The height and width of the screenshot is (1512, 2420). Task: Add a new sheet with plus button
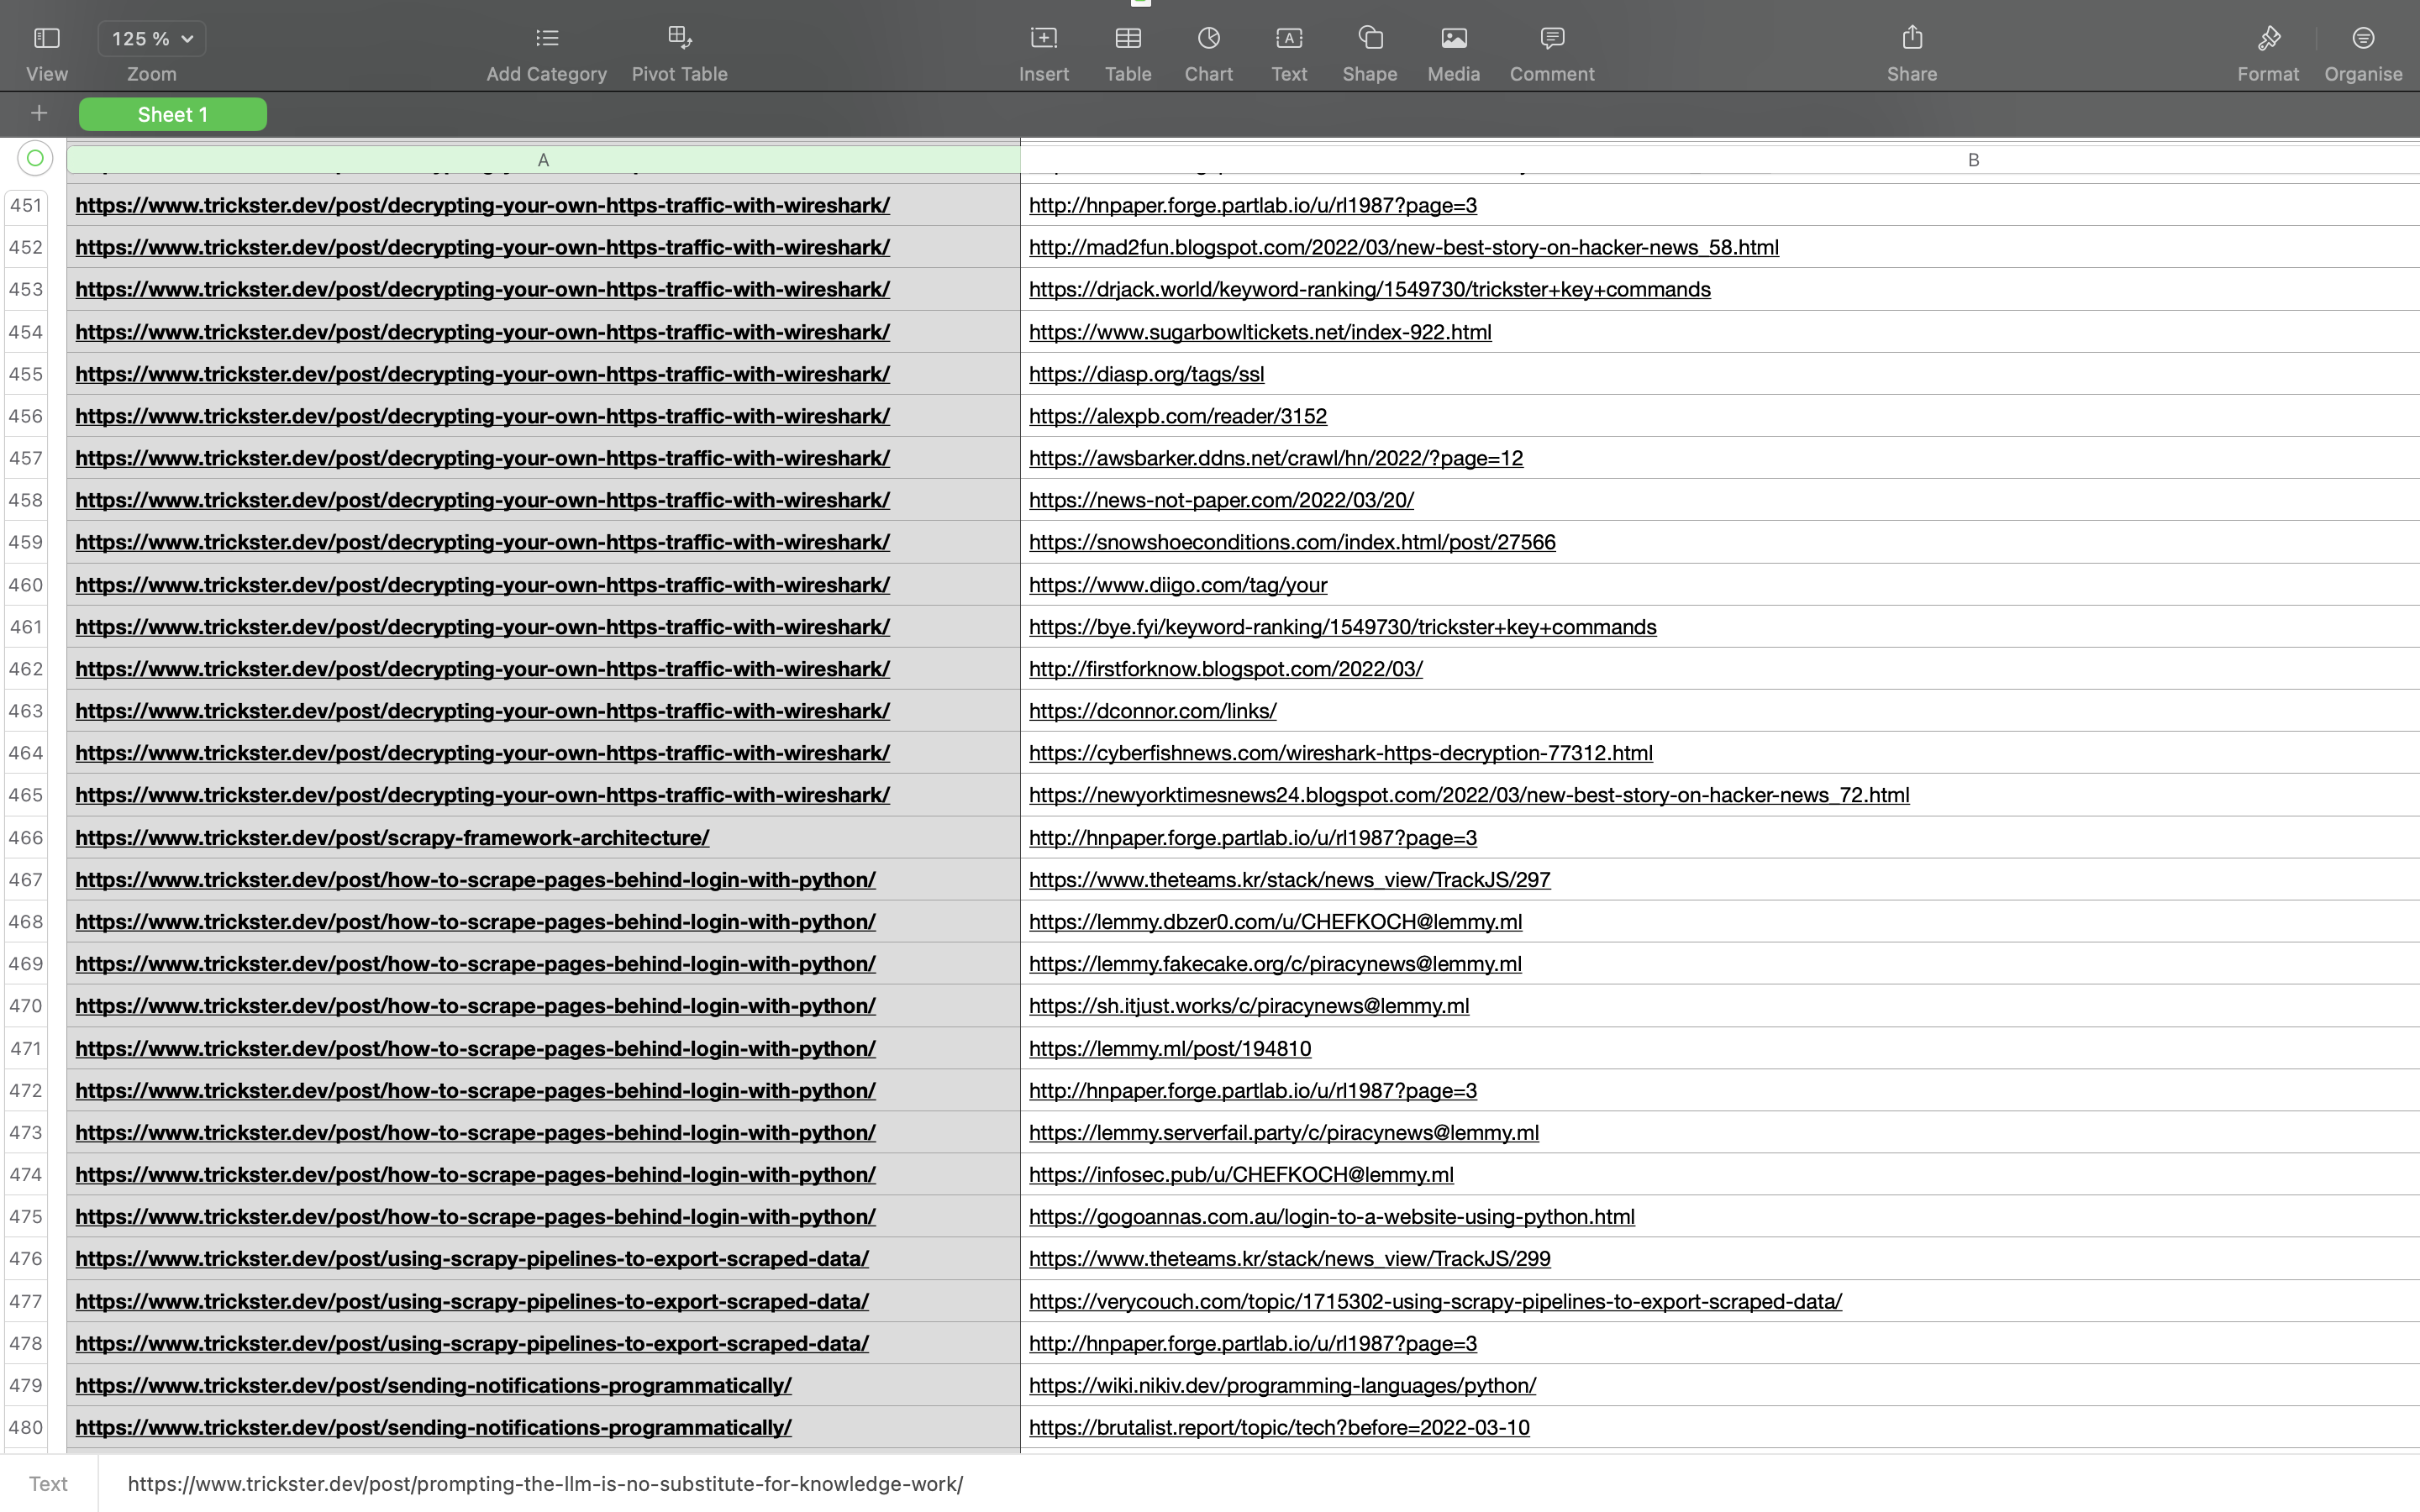(39, 114)
